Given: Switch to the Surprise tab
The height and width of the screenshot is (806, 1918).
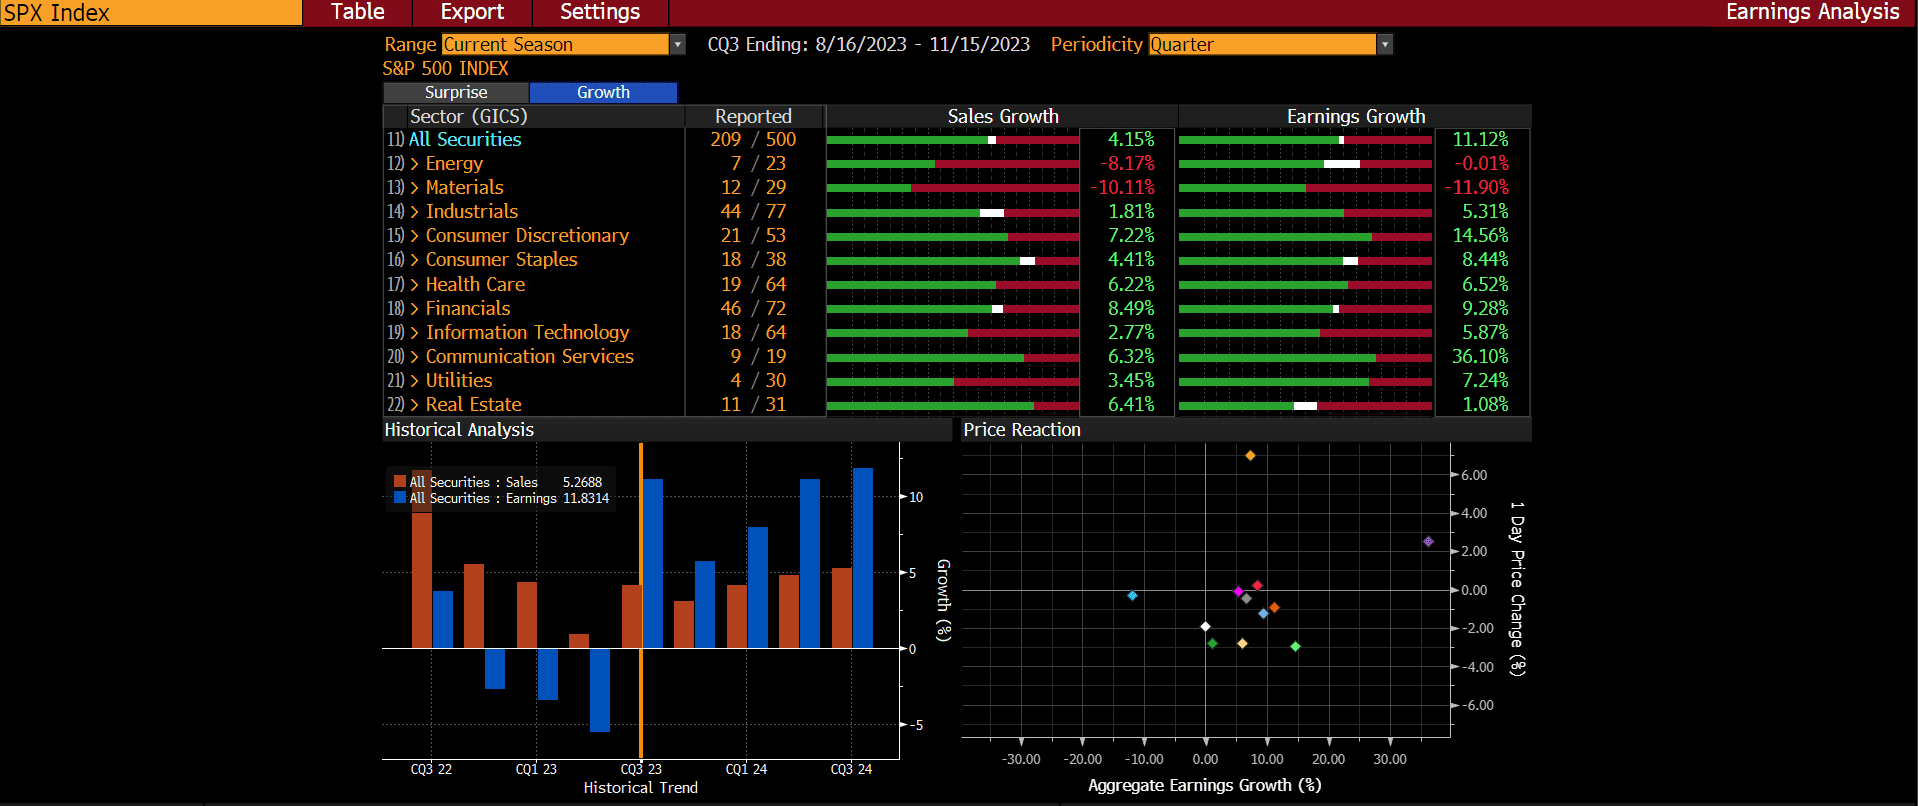Looking at the screenshot, I should [456, 92].
